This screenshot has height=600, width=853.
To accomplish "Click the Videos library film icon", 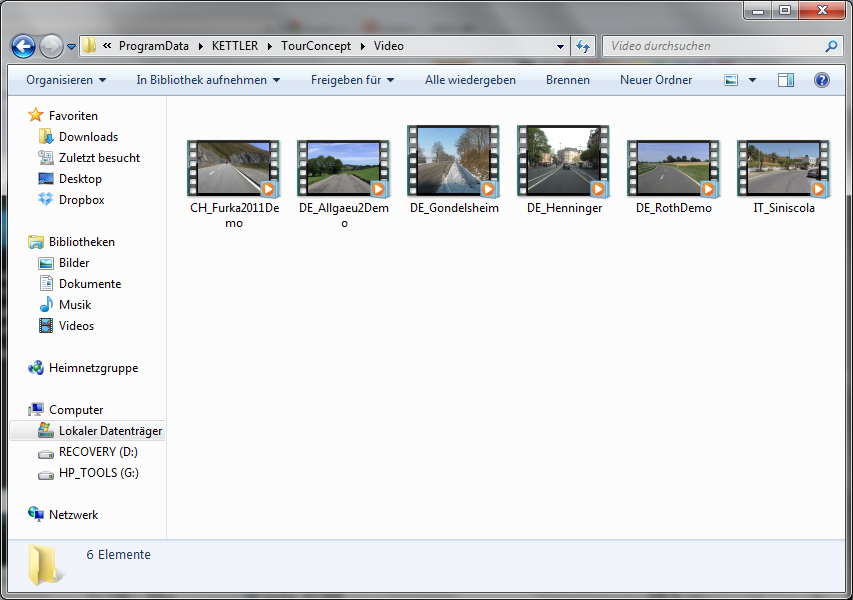I will coord(46,325).
